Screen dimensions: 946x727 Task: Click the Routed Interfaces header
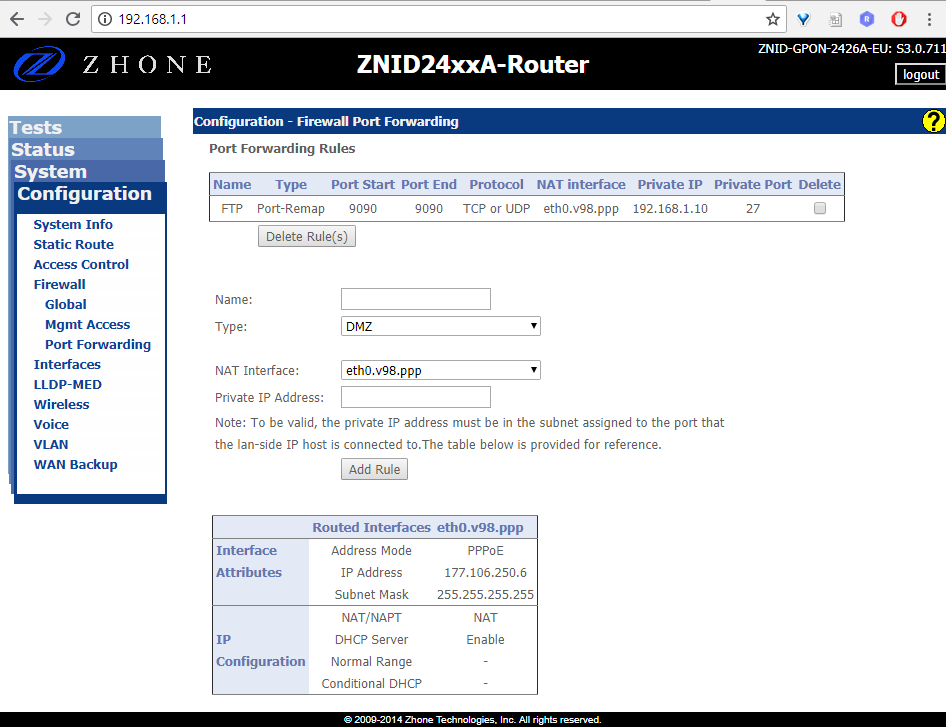[x=371, y=527]
